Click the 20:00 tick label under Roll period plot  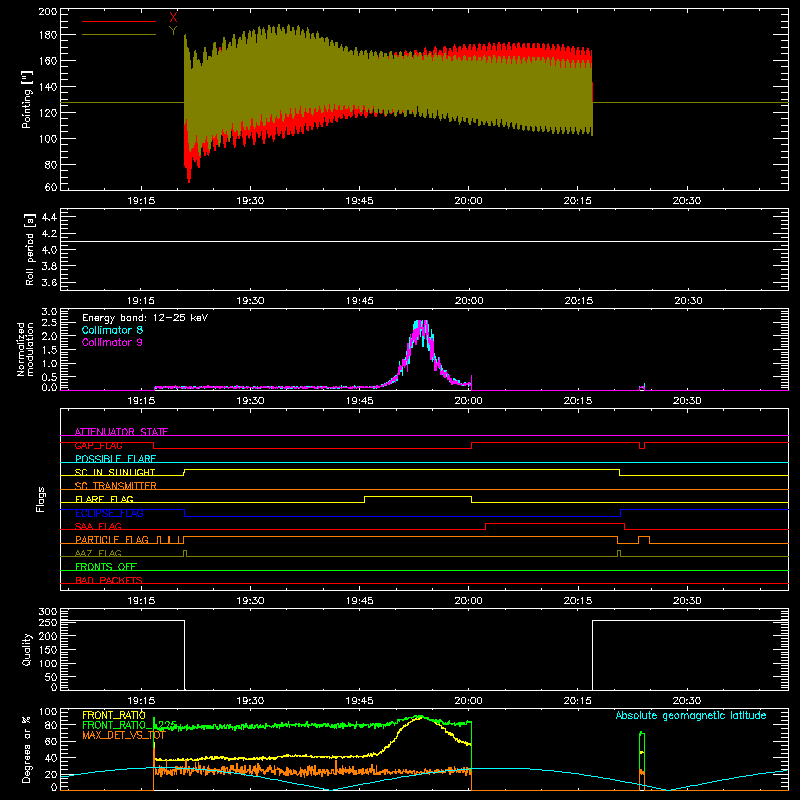tap(468, 301)
